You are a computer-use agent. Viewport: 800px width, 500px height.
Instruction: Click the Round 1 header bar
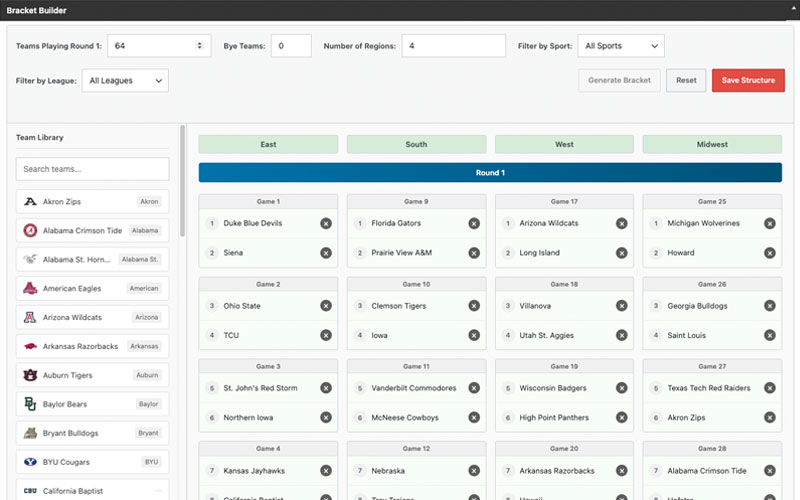(x=490, y=172)
